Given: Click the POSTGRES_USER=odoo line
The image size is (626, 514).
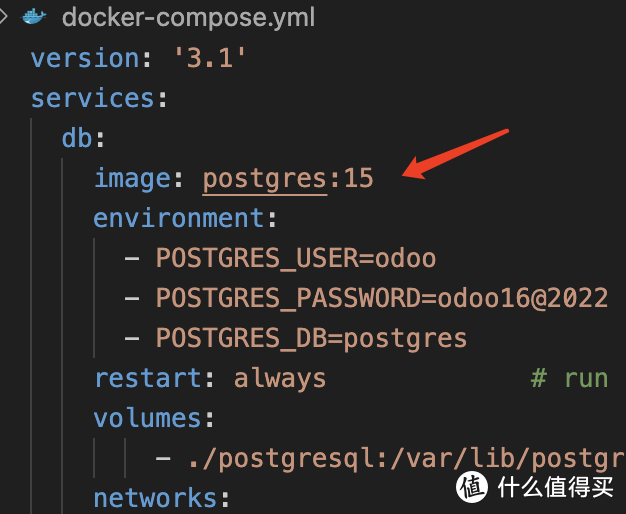Looking at the screenshot, I should tap(295, 258).
